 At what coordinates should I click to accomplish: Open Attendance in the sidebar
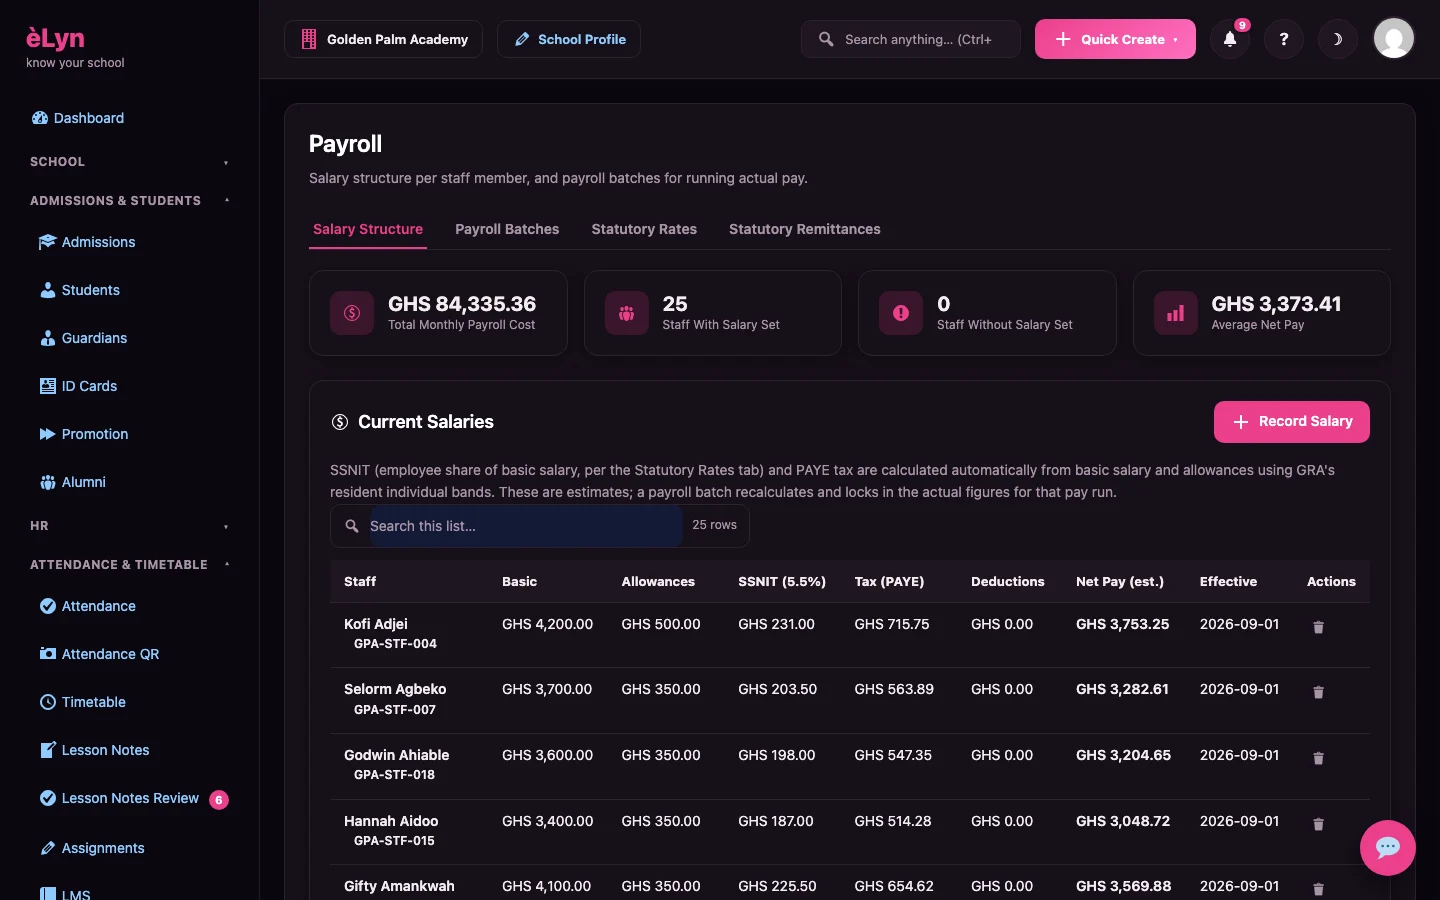[88, 606]
